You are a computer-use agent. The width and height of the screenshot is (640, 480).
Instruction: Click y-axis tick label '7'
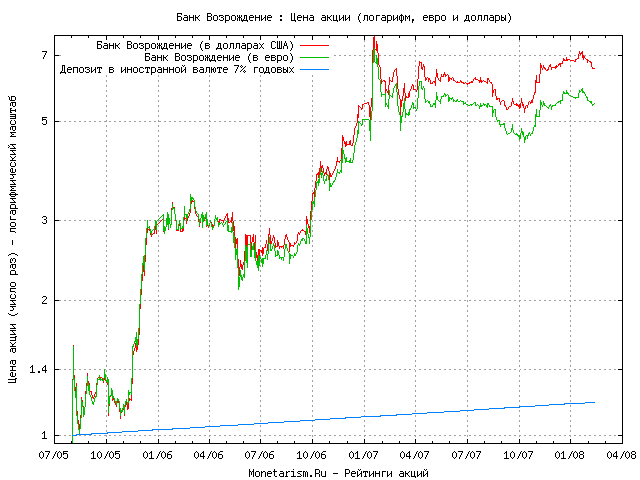44,55
